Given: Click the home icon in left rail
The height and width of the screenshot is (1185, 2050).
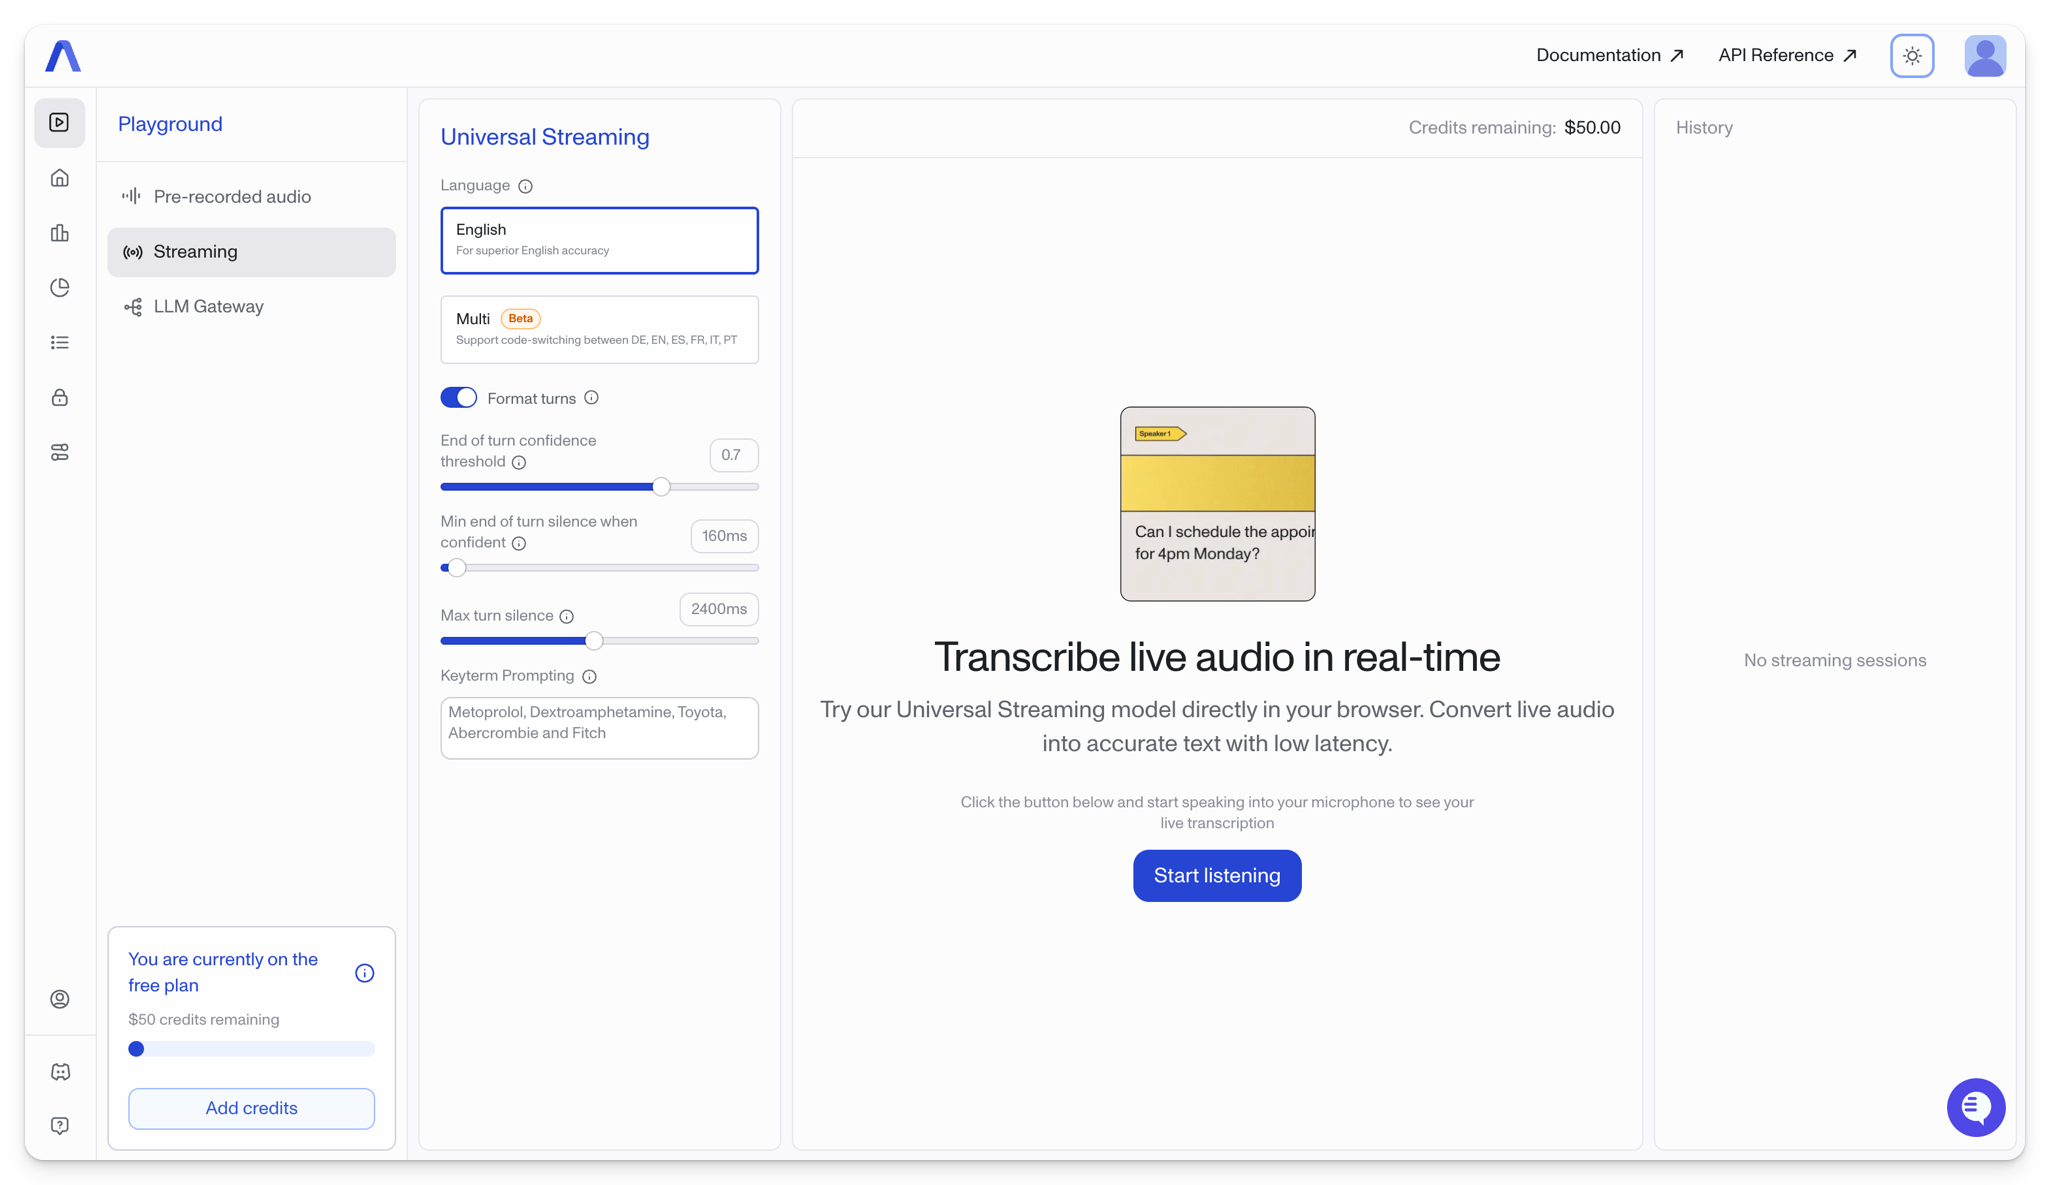Looking at the screenshot, I should (x=60, y=178).
